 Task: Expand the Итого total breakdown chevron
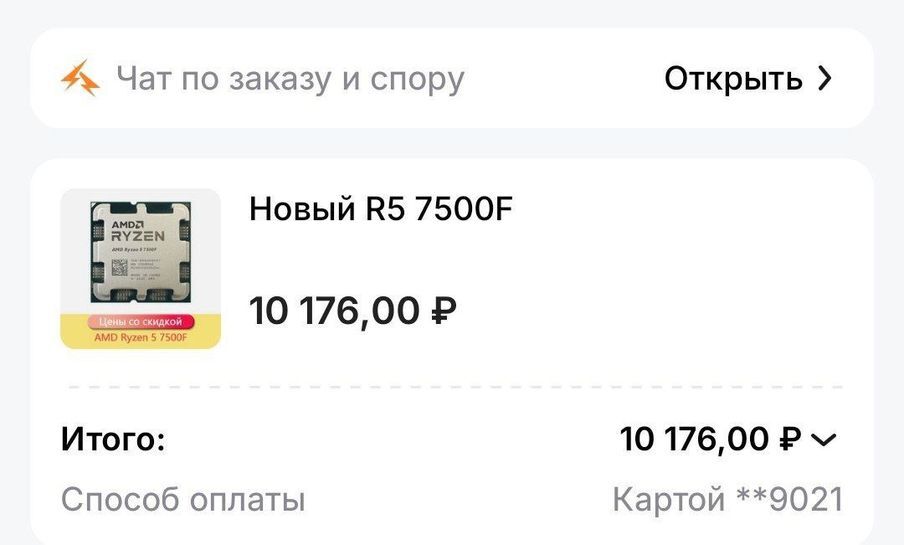coord(823,440)
